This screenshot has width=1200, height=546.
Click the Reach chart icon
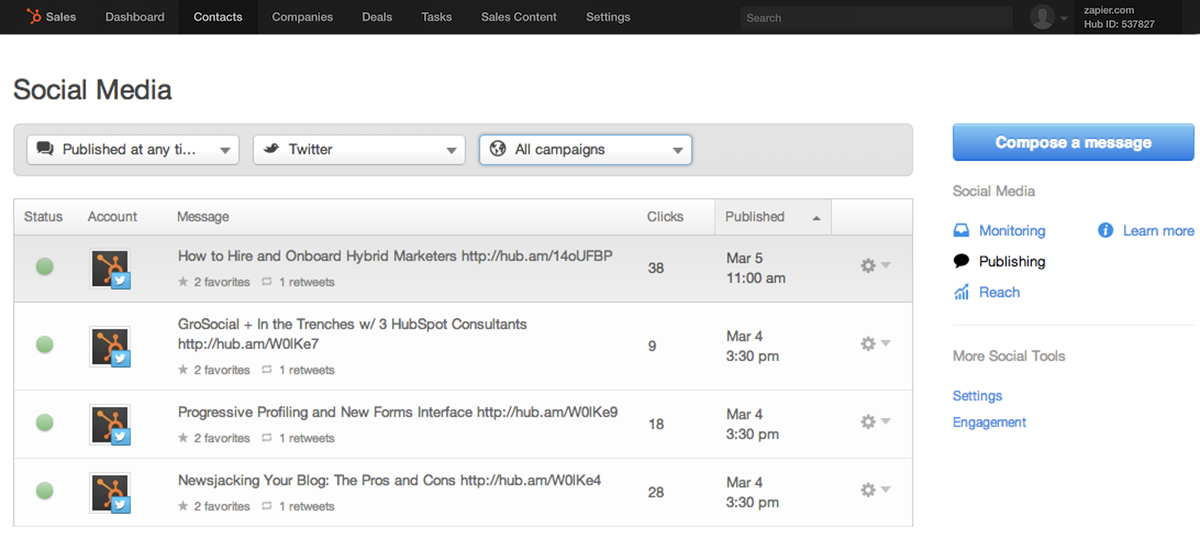[x=961, y=293]
